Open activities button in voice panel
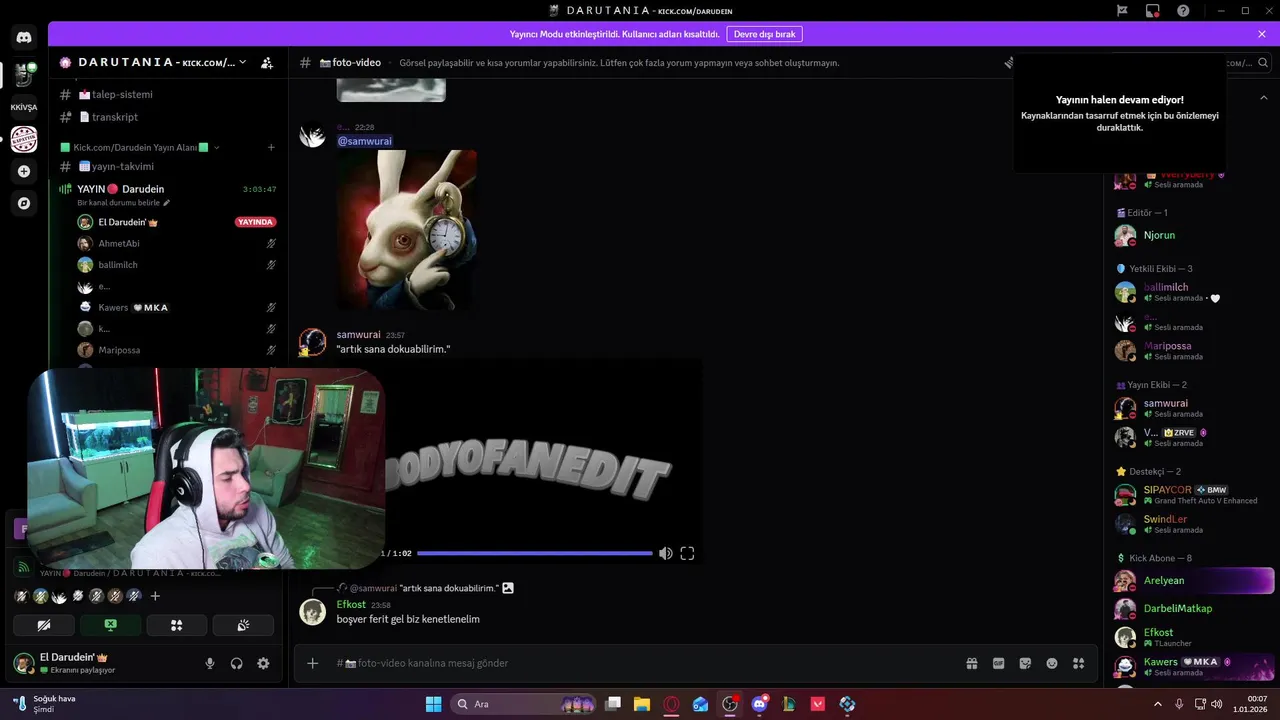This screenshot has height=720, width=1280. 176,625
